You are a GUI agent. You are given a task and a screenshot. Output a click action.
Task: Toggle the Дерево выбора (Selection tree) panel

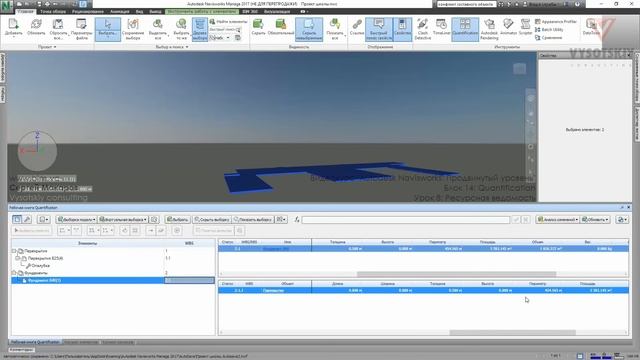tap(200, 29)
